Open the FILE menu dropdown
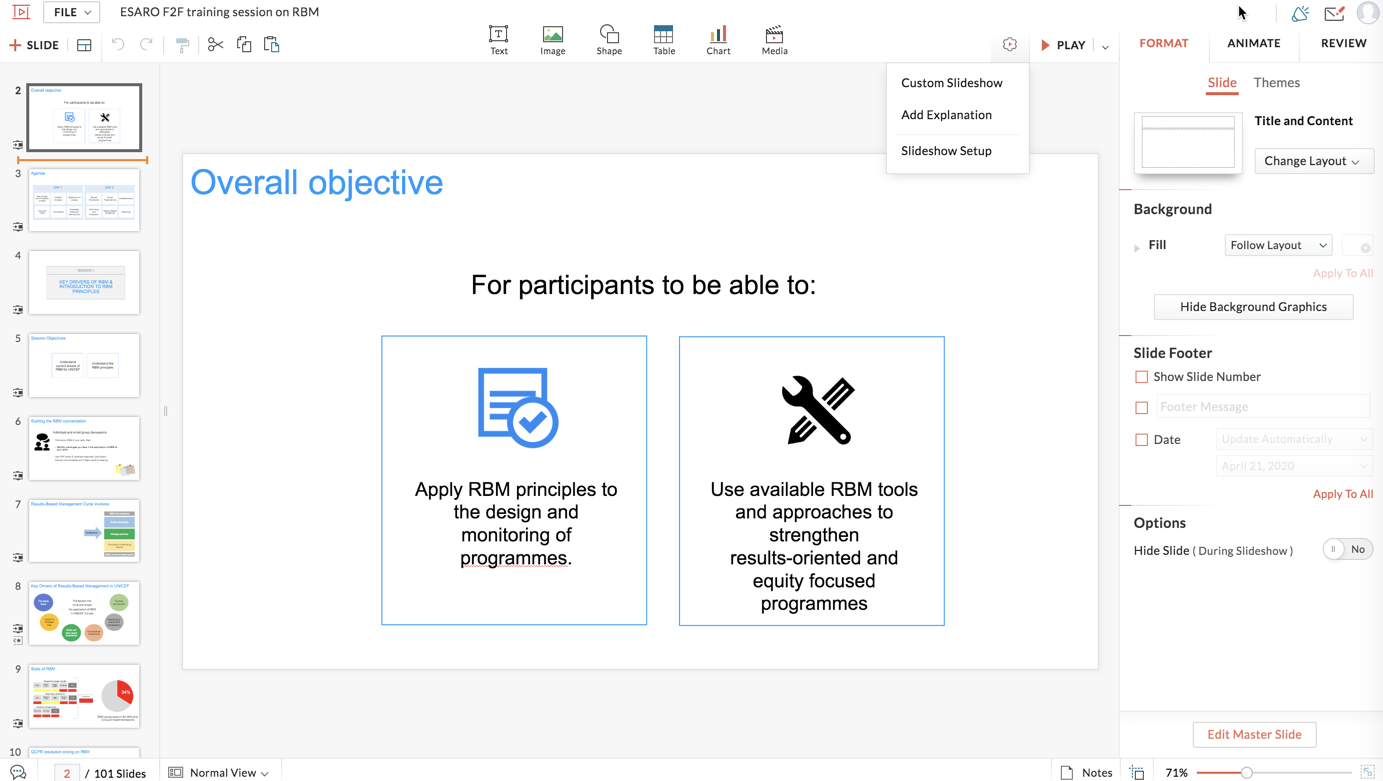This screenshot has height=781, width=1383. 71,12
